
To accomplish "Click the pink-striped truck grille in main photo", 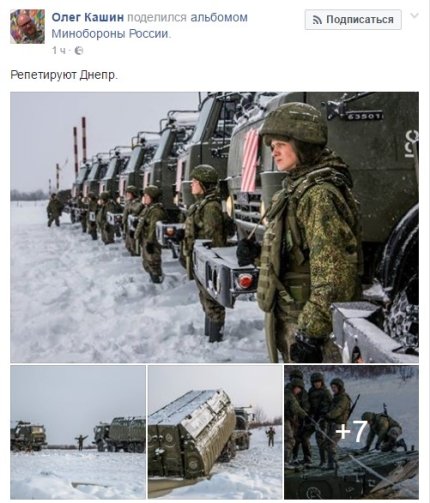I will [x=250, y=160].
